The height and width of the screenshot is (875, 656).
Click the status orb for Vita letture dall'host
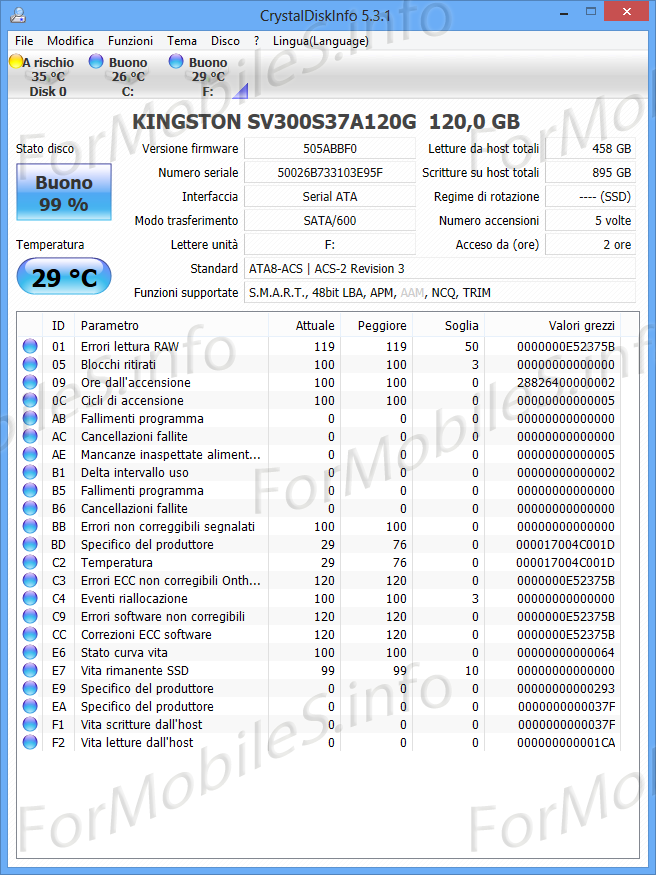point(30,743)
